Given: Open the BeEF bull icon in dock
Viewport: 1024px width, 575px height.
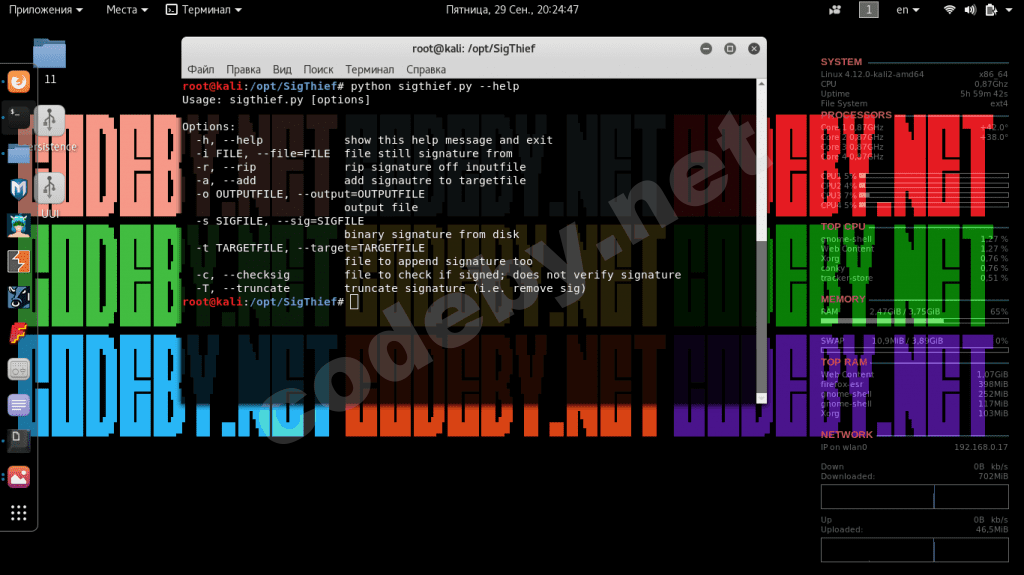Looking at the screenshot, I should click(x=18, y=297).
